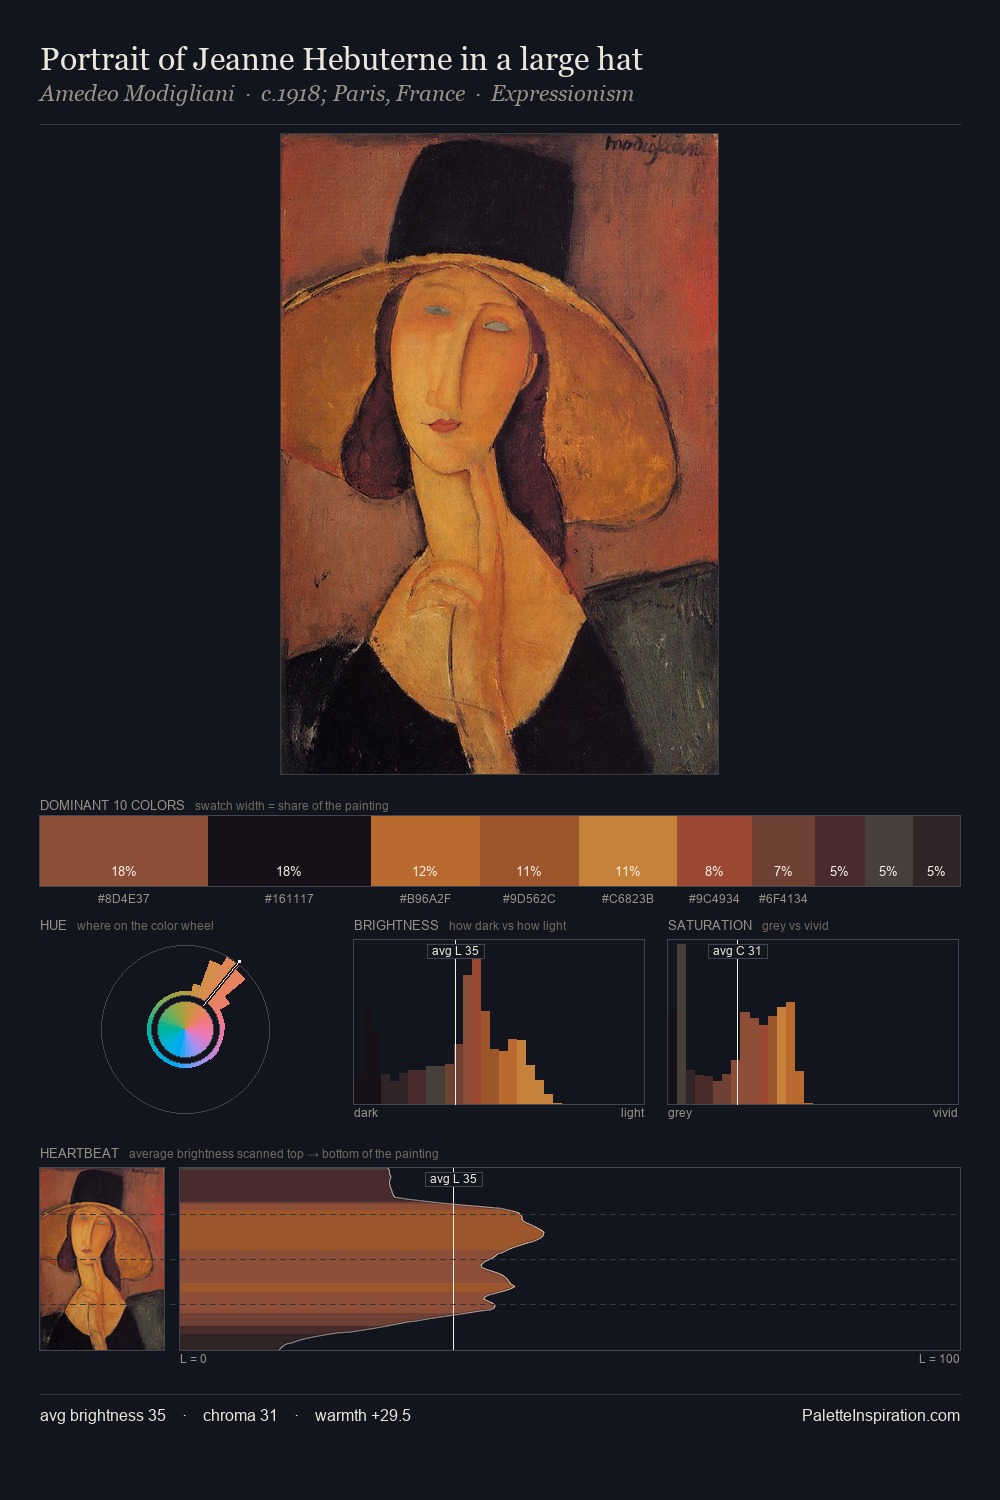Click the #6F4134 hex code text
1000x1500 pixels.
pos(783,899)
